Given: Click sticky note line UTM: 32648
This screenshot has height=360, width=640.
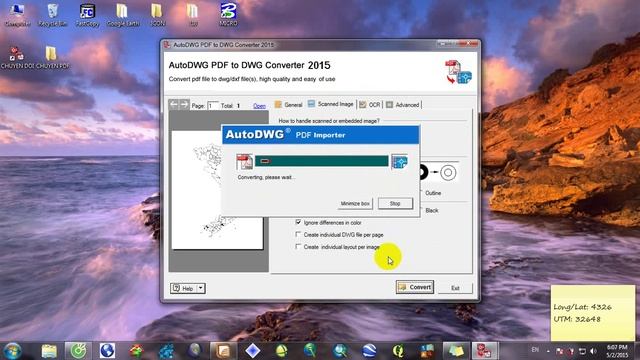Looking at the screenshot, I should tap(577, 319).
